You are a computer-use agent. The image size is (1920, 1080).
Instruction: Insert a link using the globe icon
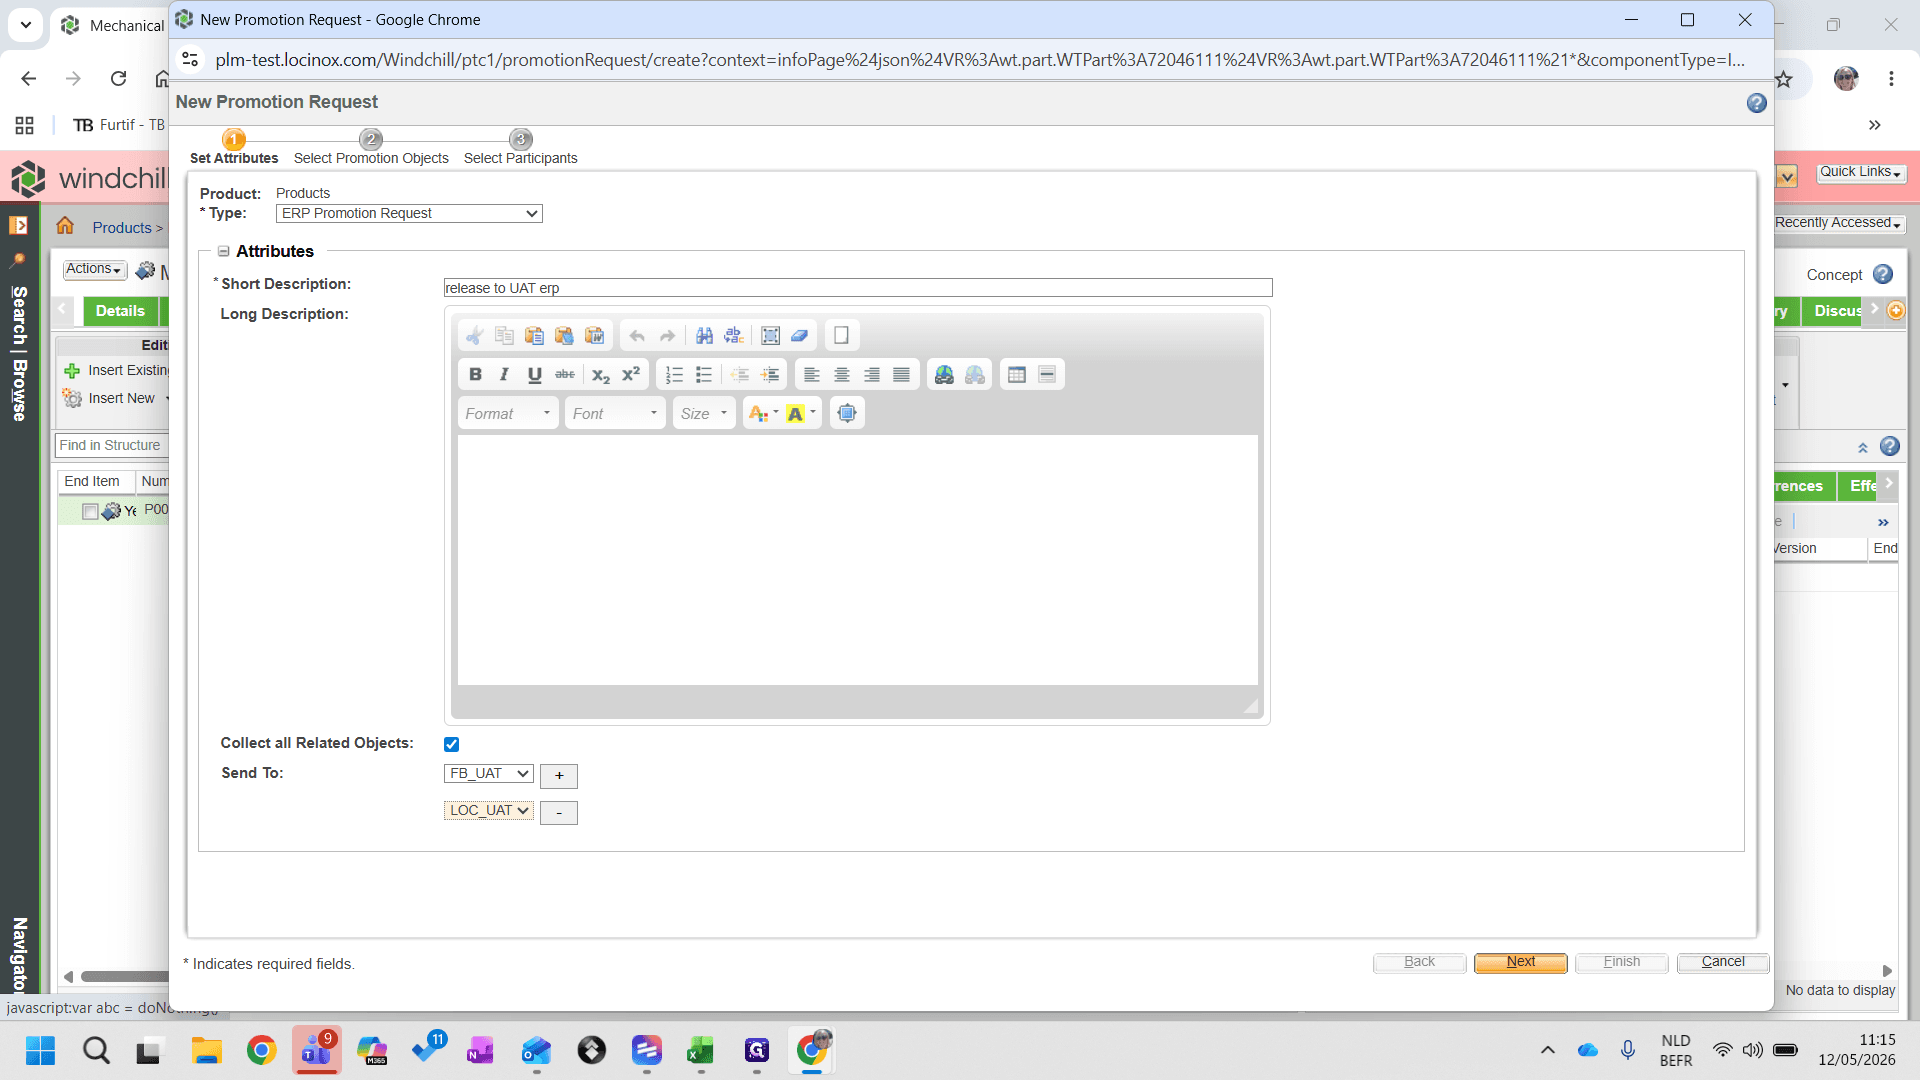click(944, 374)
